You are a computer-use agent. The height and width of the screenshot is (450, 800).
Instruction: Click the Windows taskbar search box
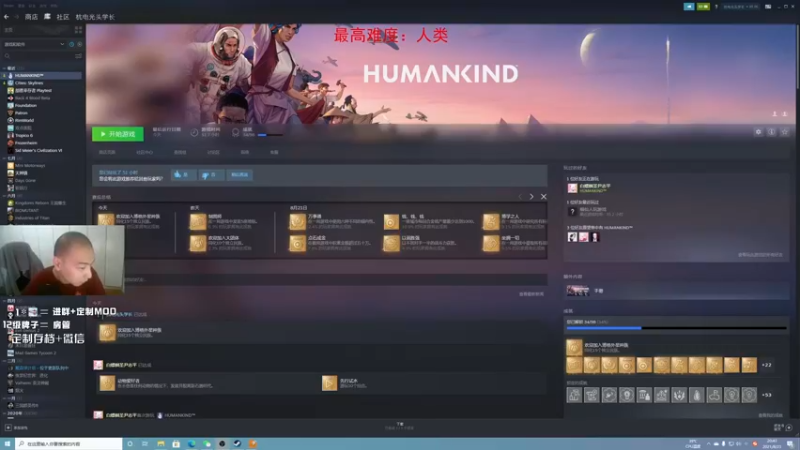click(69, 444)
